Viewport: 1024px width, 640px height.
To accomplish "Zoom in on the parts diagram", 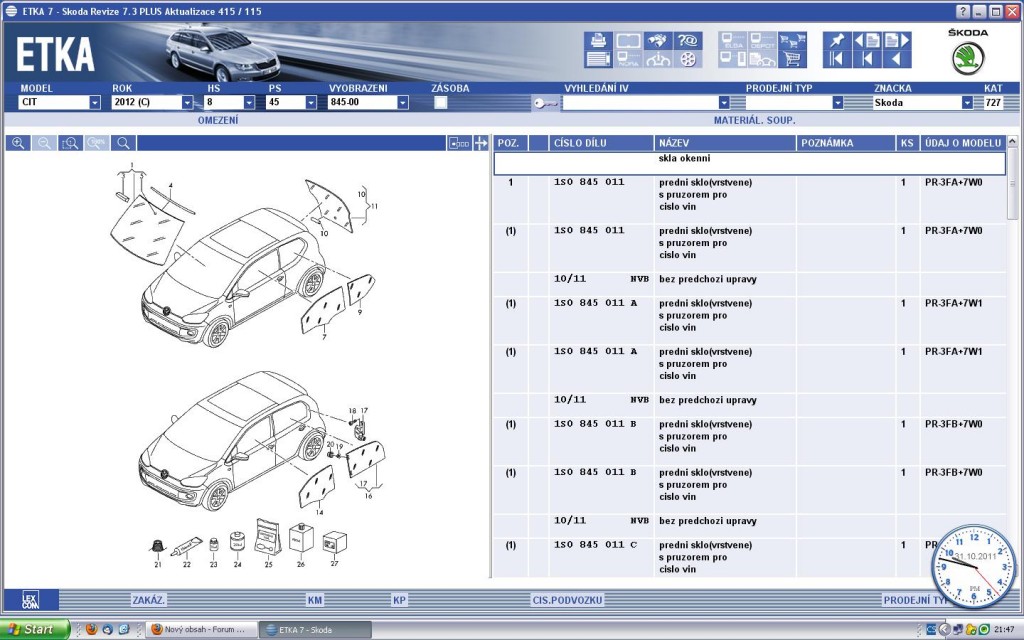I will (18, 144).
